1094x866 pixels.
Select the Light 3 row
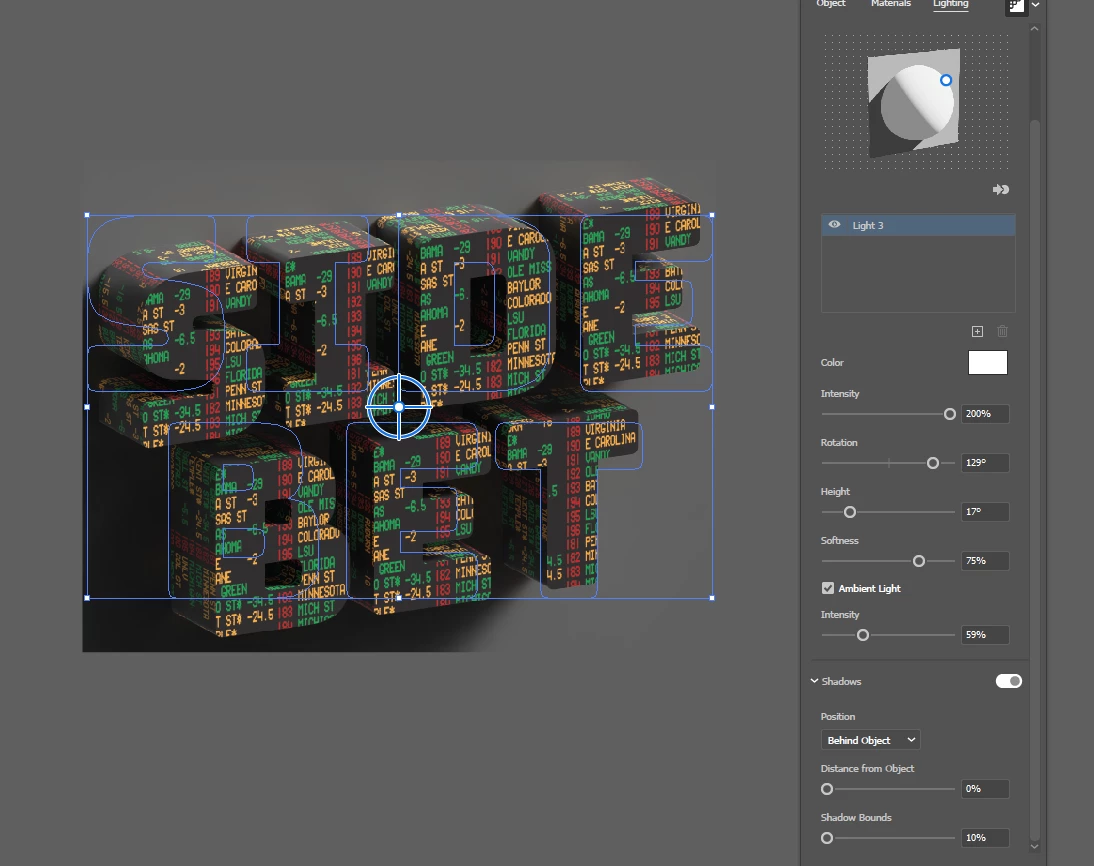point(917,225)
